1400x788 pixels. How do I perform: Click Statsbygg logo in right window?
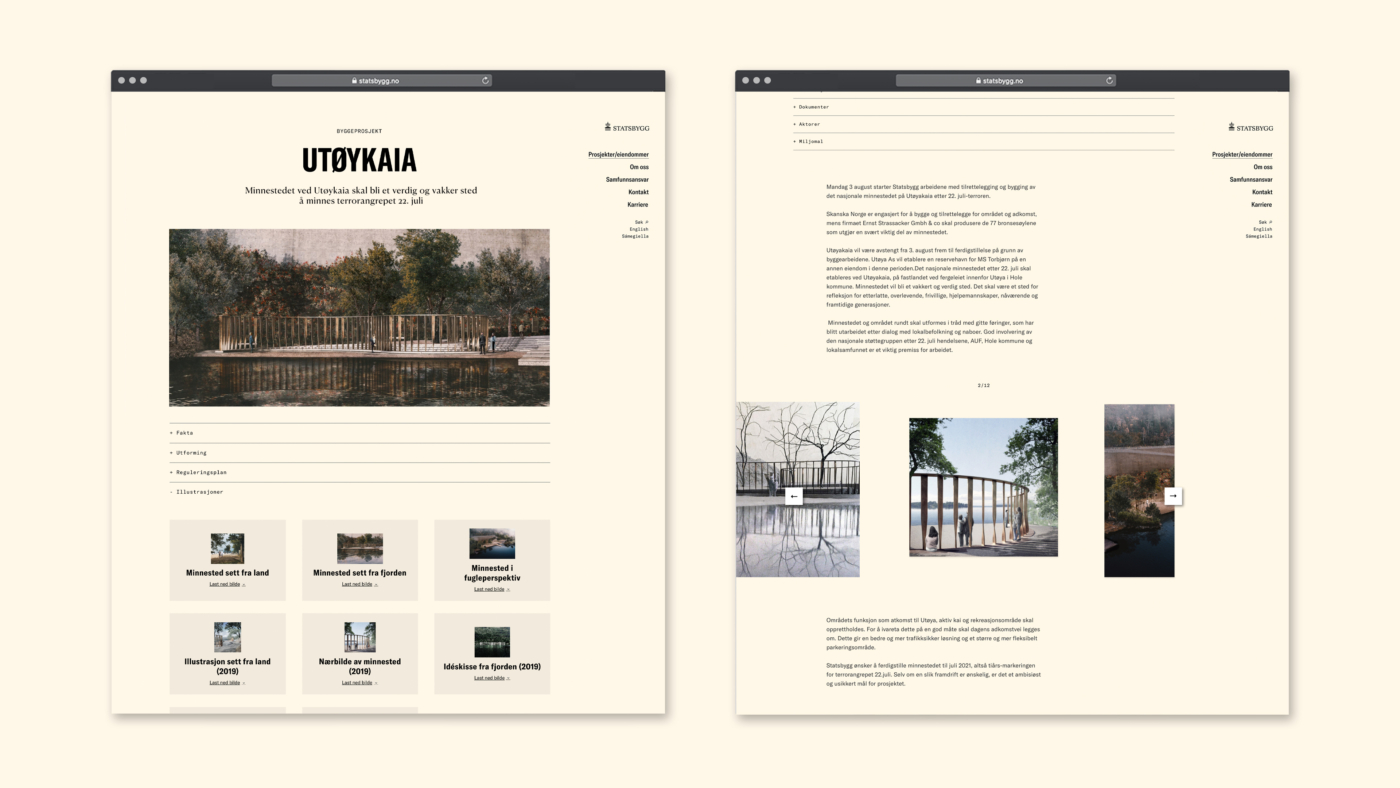(1251, 127)
